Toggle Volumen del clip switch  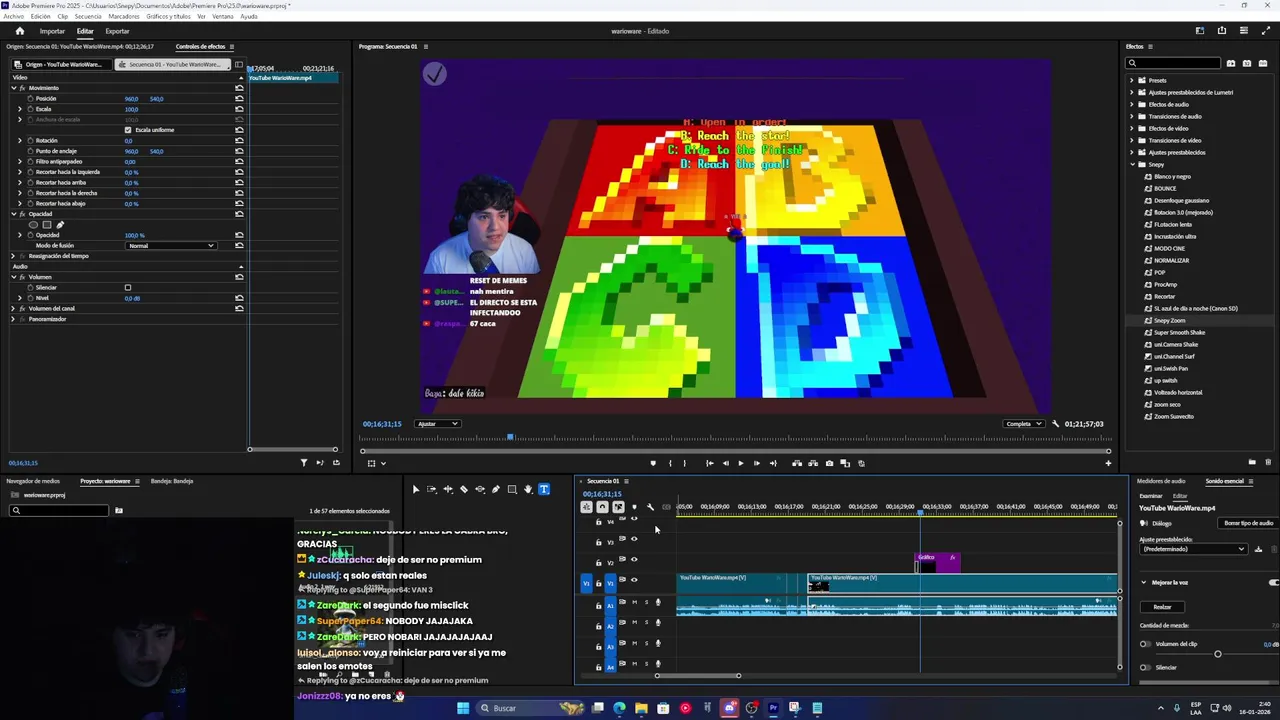tap(1145, 644)
